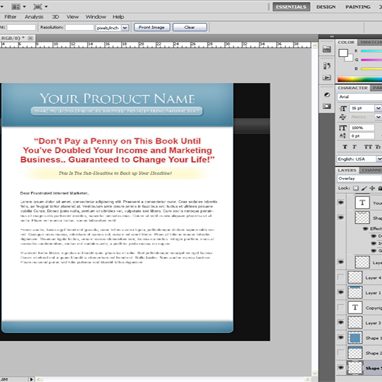Switch to the Character panel tab
This screenshot has height=382, width=382.
click(353, 88)
